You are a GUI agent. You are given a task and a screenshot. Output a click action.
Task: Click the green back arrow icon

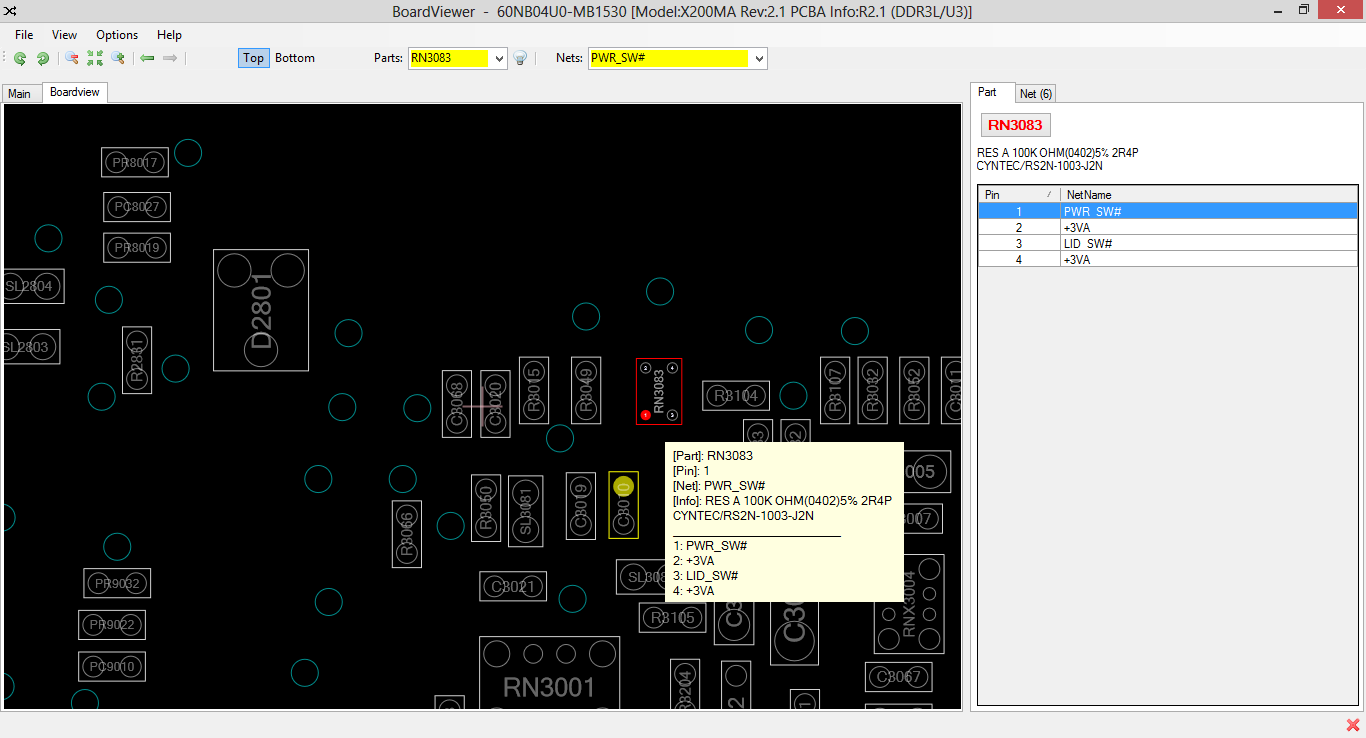[x=147, y=58]
